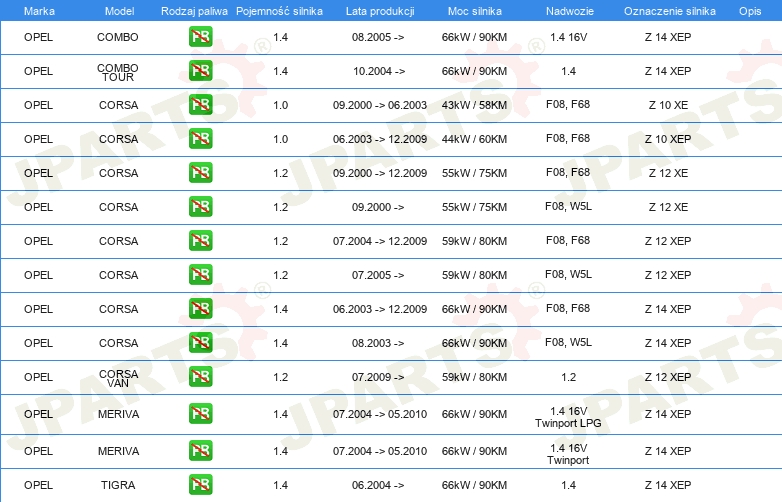782x502 pixels.
Task: Click the date cell 09.2000 -> 06.2003
Action: [x=380, y=105]
